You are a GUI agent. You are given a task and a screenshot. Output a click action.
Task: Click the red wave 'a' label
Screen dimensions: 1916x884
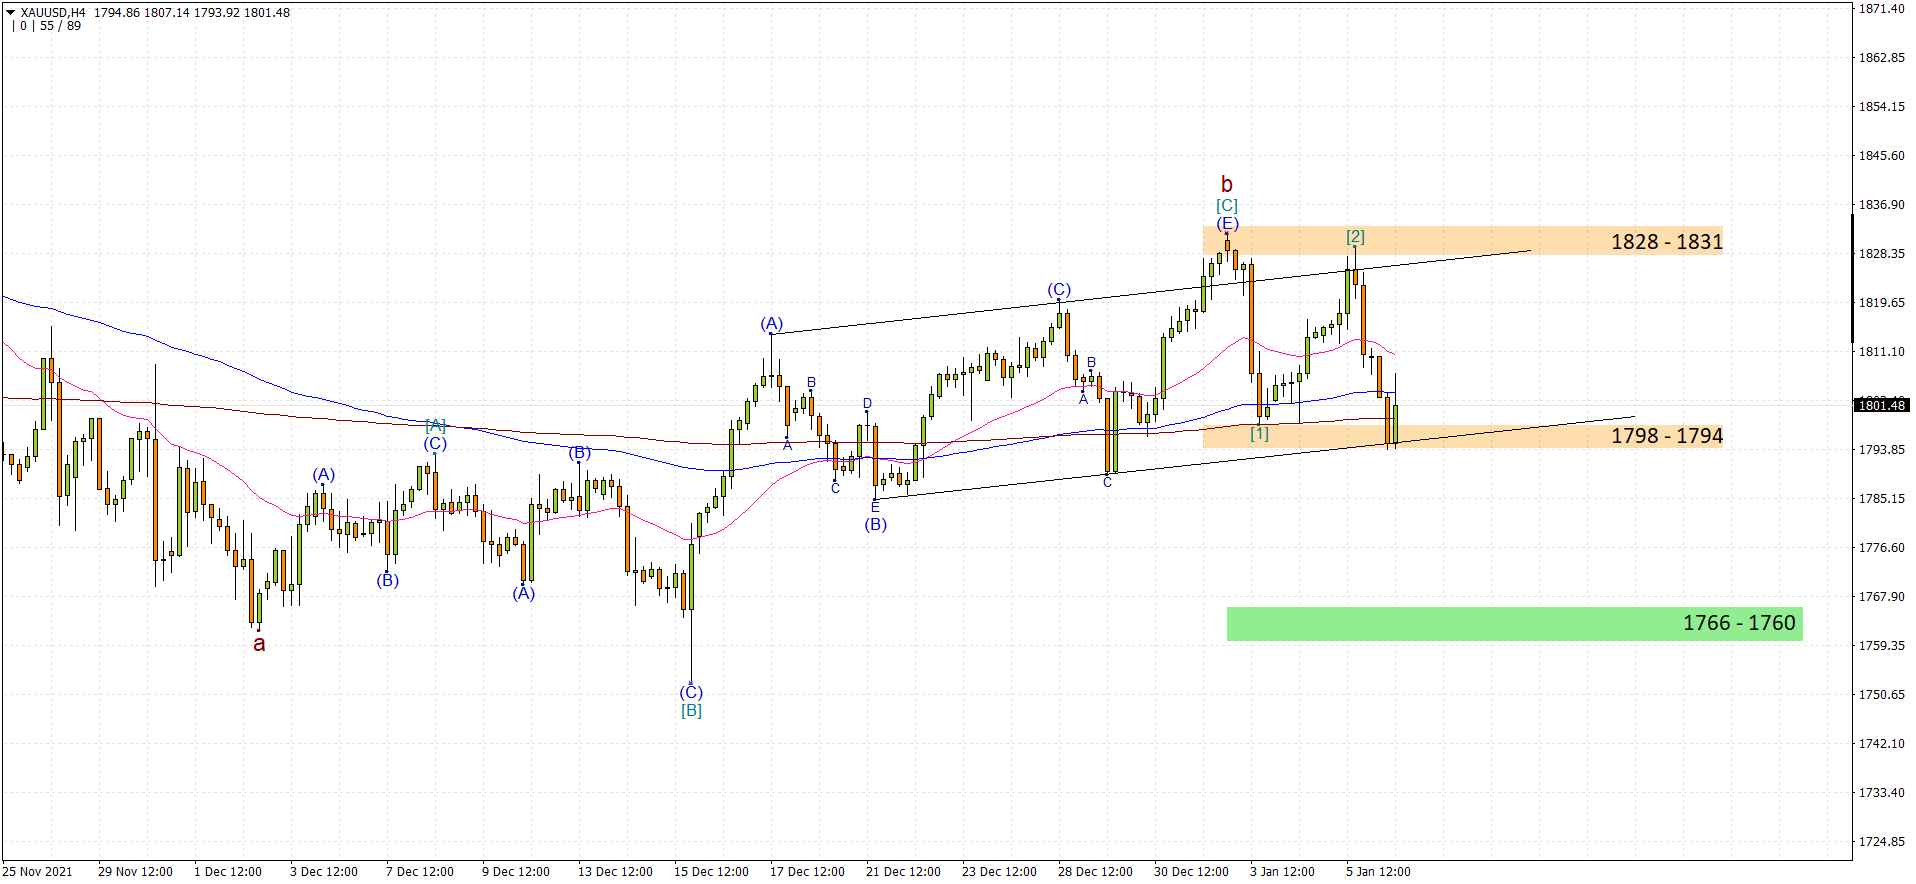(x=259, y=644)
